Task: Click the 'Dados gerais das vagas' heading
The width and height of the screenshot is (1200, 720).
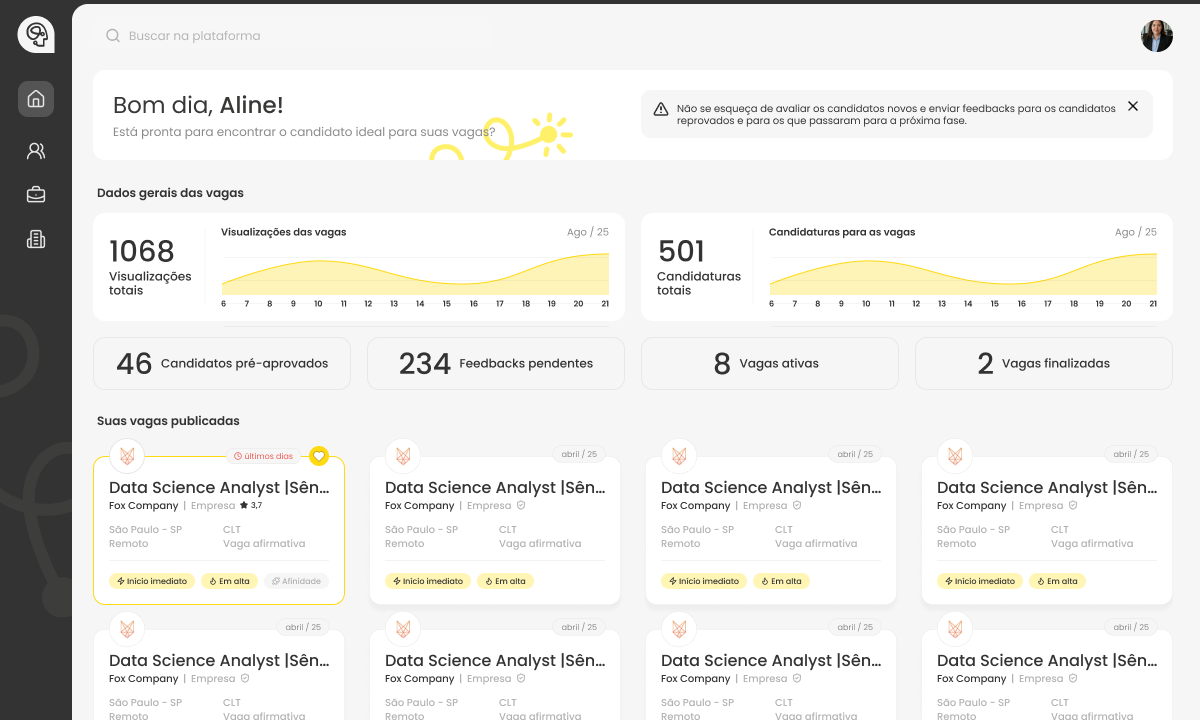Action: click(170, 193)
